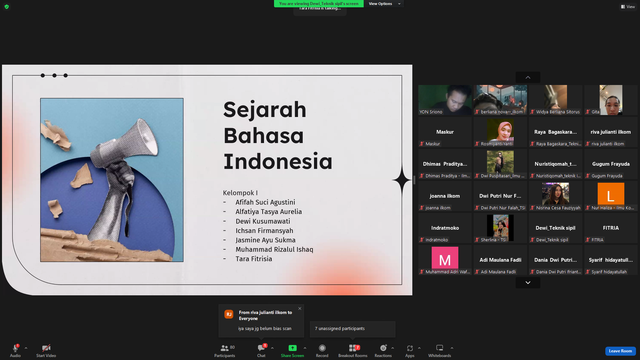Click the pink M avatar tile
This screenshot has height=360, width=640.
tap(445, 260)
